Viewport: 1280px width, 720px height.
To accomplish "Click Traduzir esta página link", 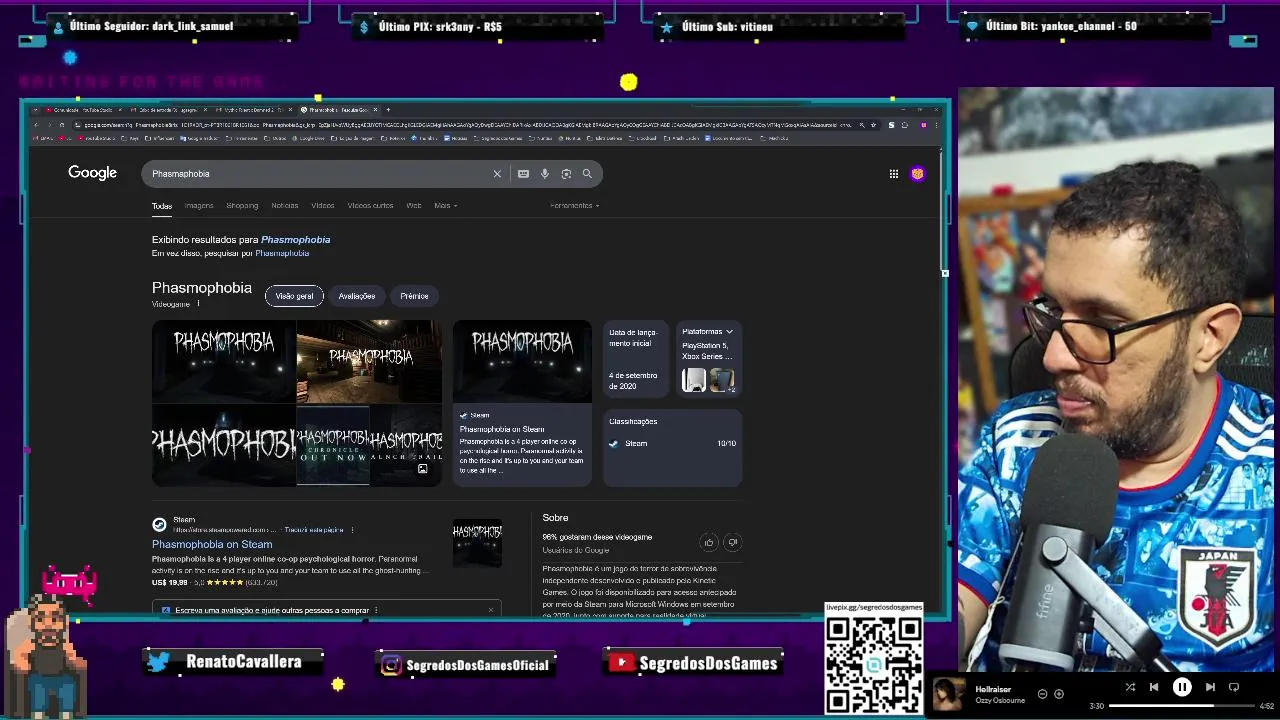I will (x=314, y=530).
